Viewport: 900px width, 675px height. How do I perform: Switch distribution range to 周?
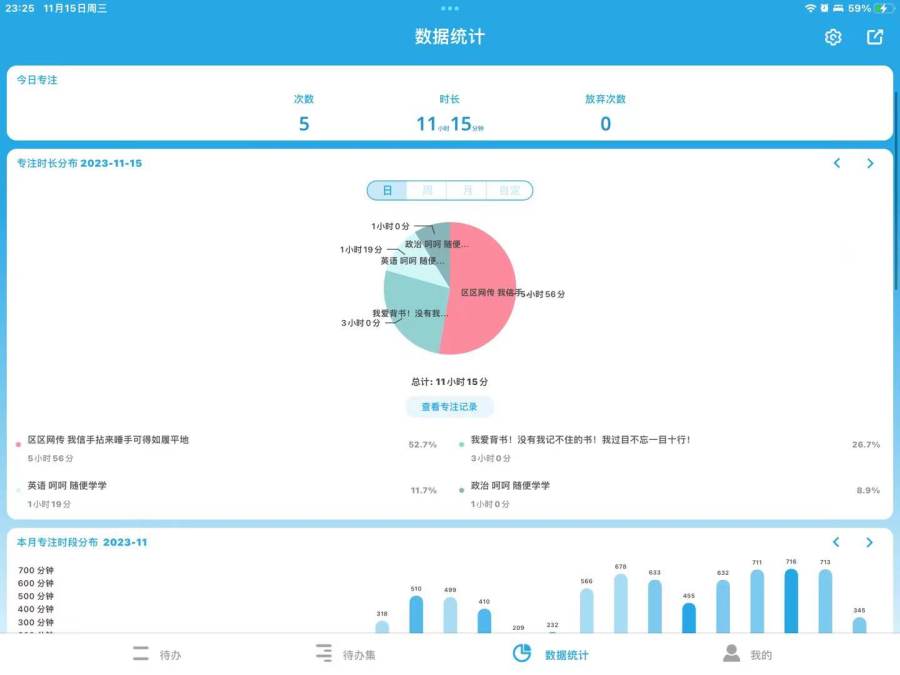coord(427,190)
